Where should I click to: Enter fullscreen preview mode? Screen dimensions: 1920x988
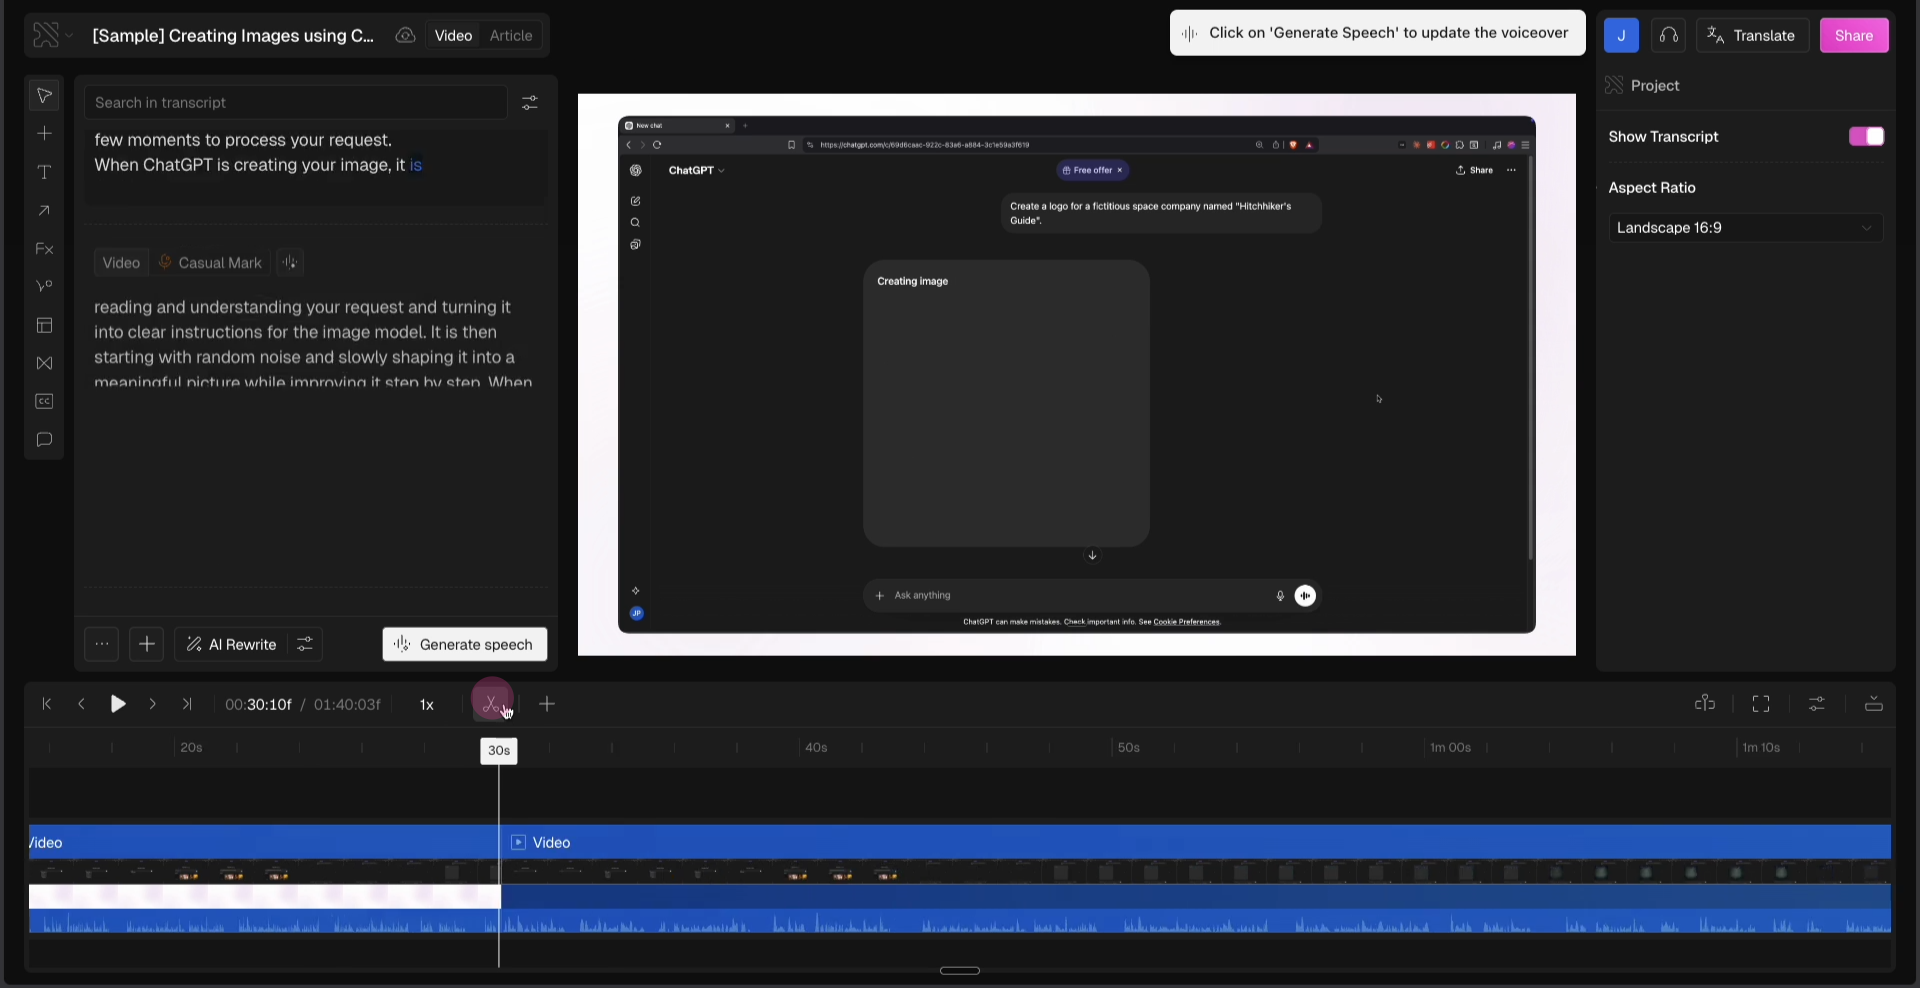1761,704
